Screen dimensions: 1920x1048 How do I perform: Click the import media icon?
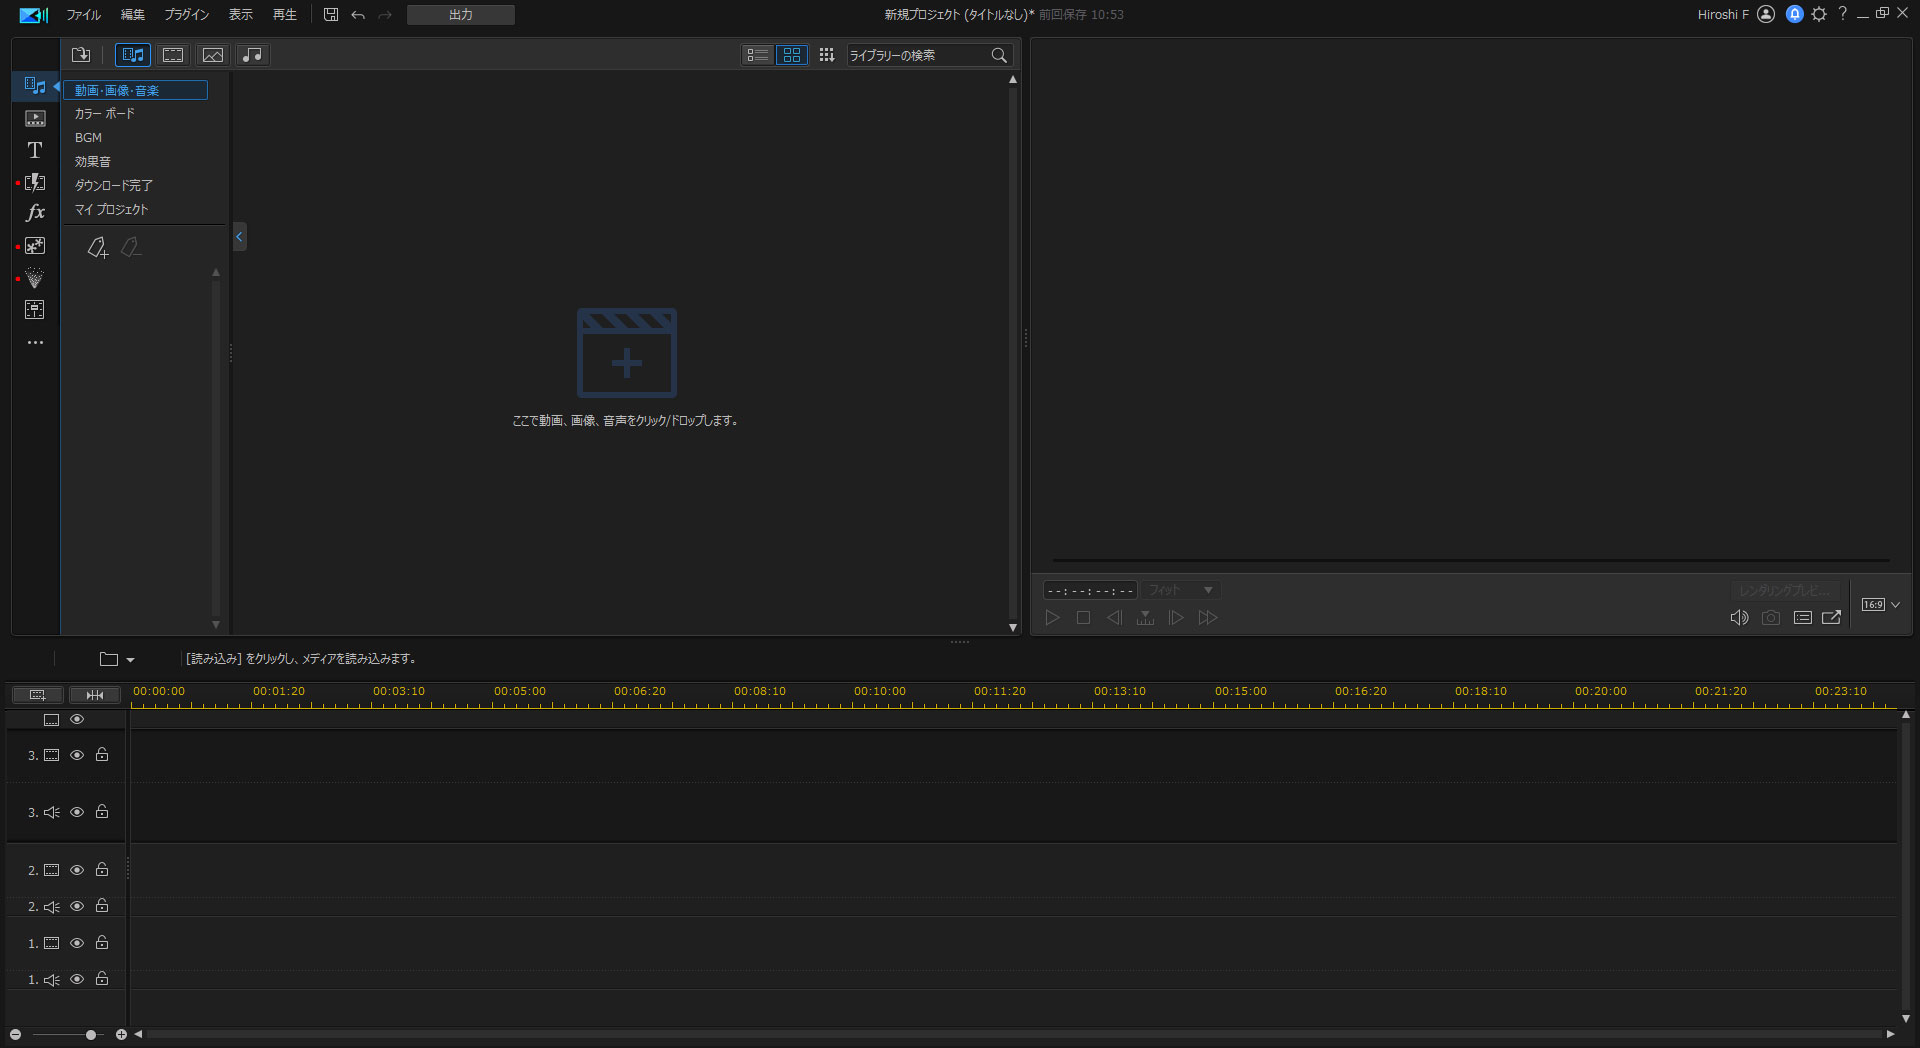click(81, 55)
